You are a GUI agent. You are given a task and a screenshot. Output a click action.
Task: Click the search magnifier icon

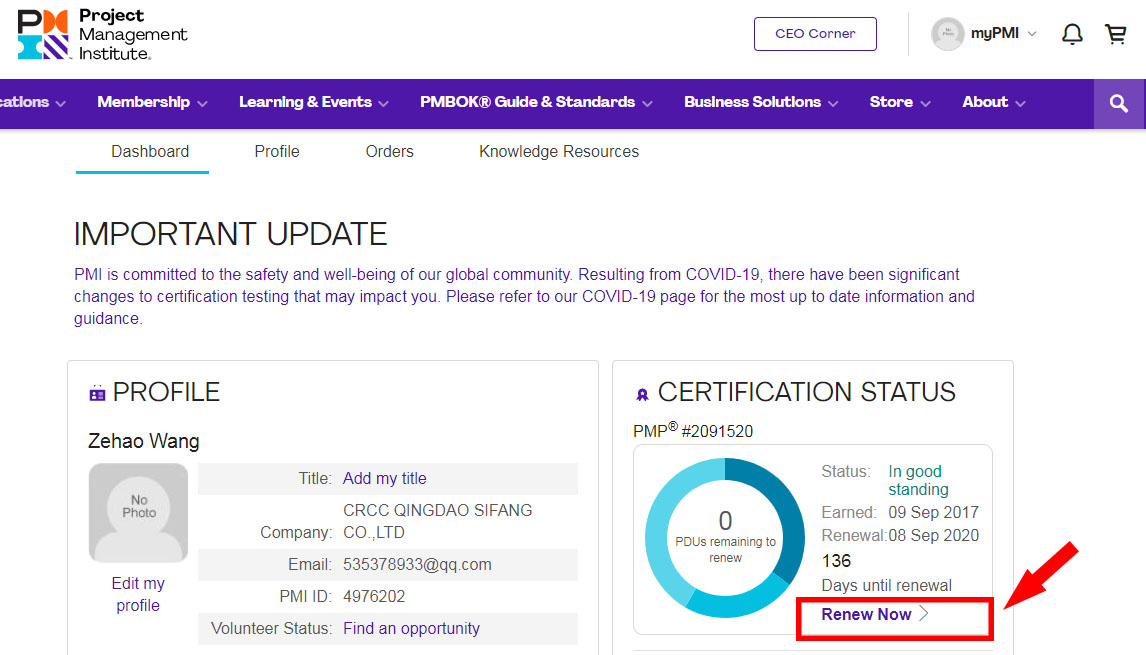1119,103
